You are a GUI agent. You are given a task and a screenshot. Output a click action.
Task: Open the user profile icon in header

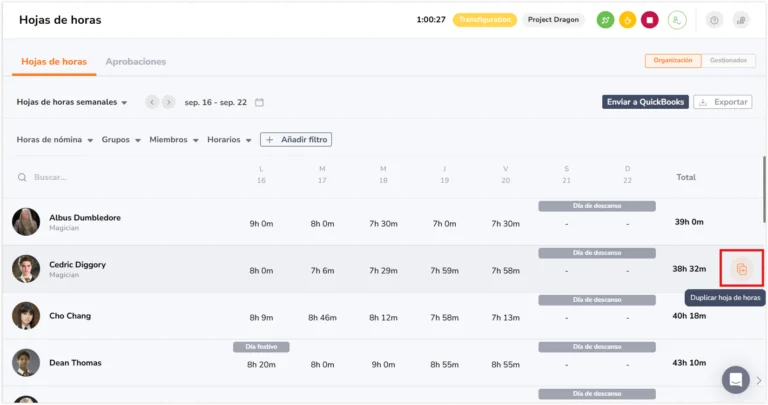pyautogui.click(x=677, y=20)
